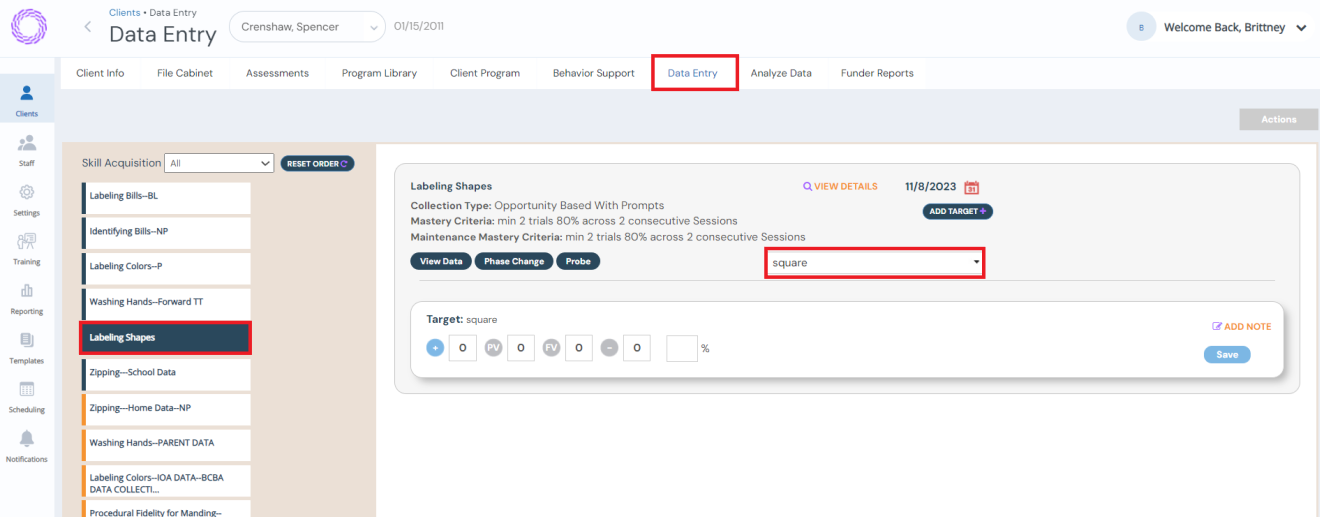Expand the Crenshaw, Spencer client dropdown

click(307, 27)
